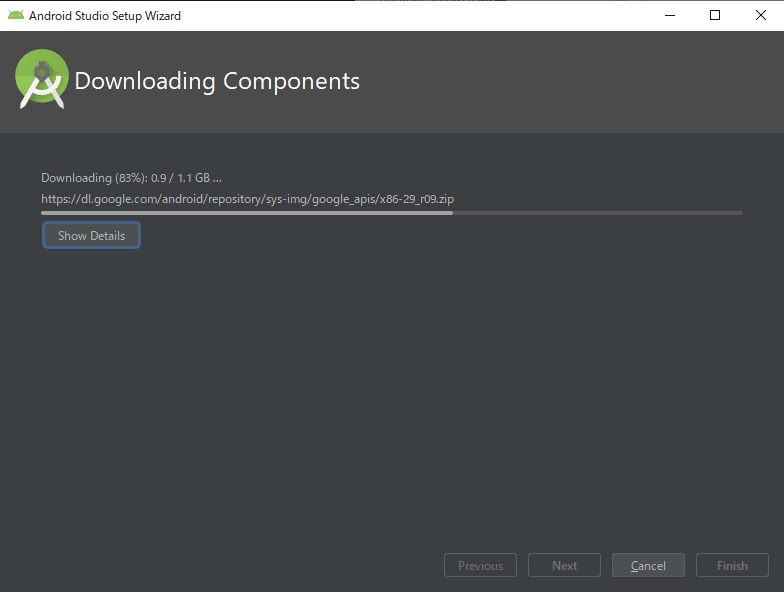Expand download log with Show Details
The width and height of the screenshot is (784, 592).
coord(92,236)
